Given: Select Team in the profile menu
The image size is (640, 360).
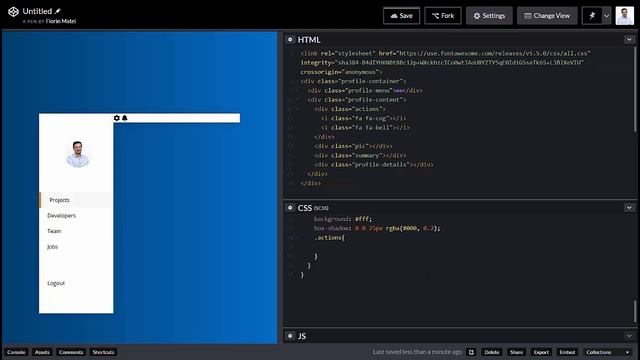Looking at the screenshot, I should [x=54, y=231].
